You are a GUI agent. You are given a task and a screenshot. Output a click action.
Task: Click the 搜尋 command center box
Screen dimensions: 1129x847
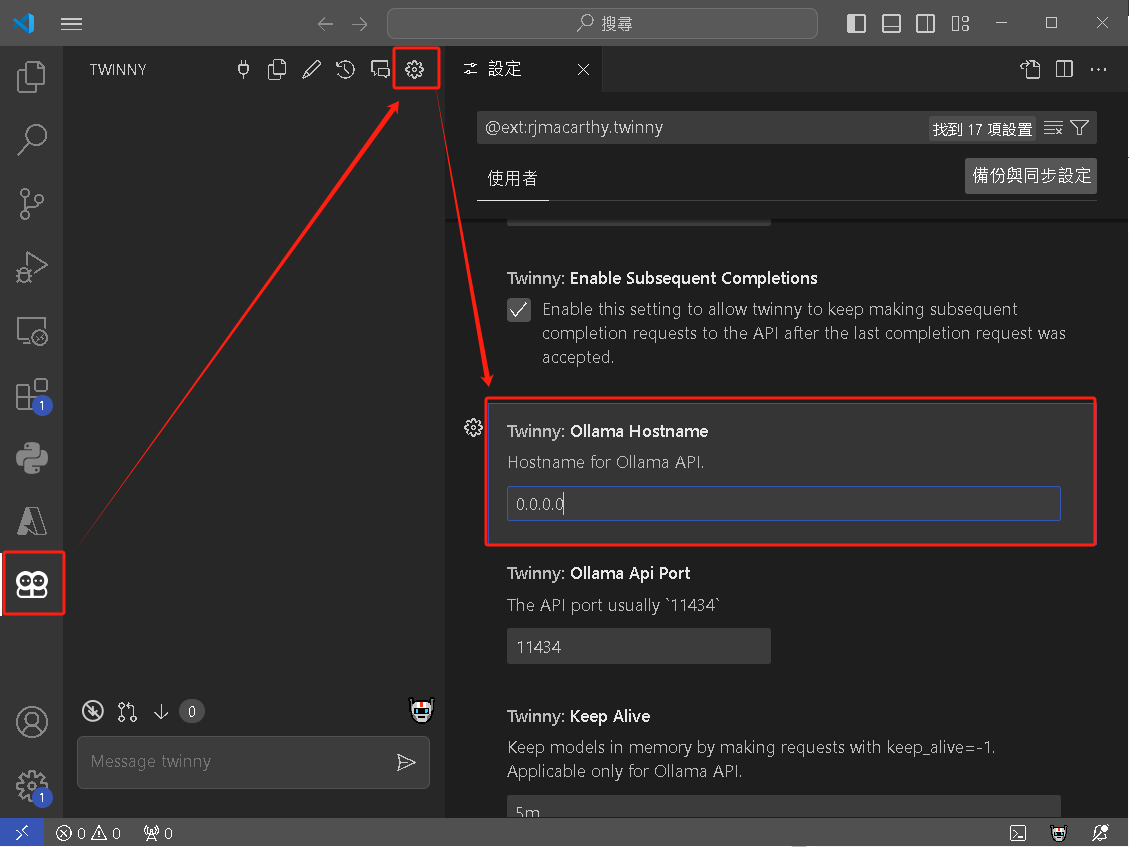tap(602, 24)
